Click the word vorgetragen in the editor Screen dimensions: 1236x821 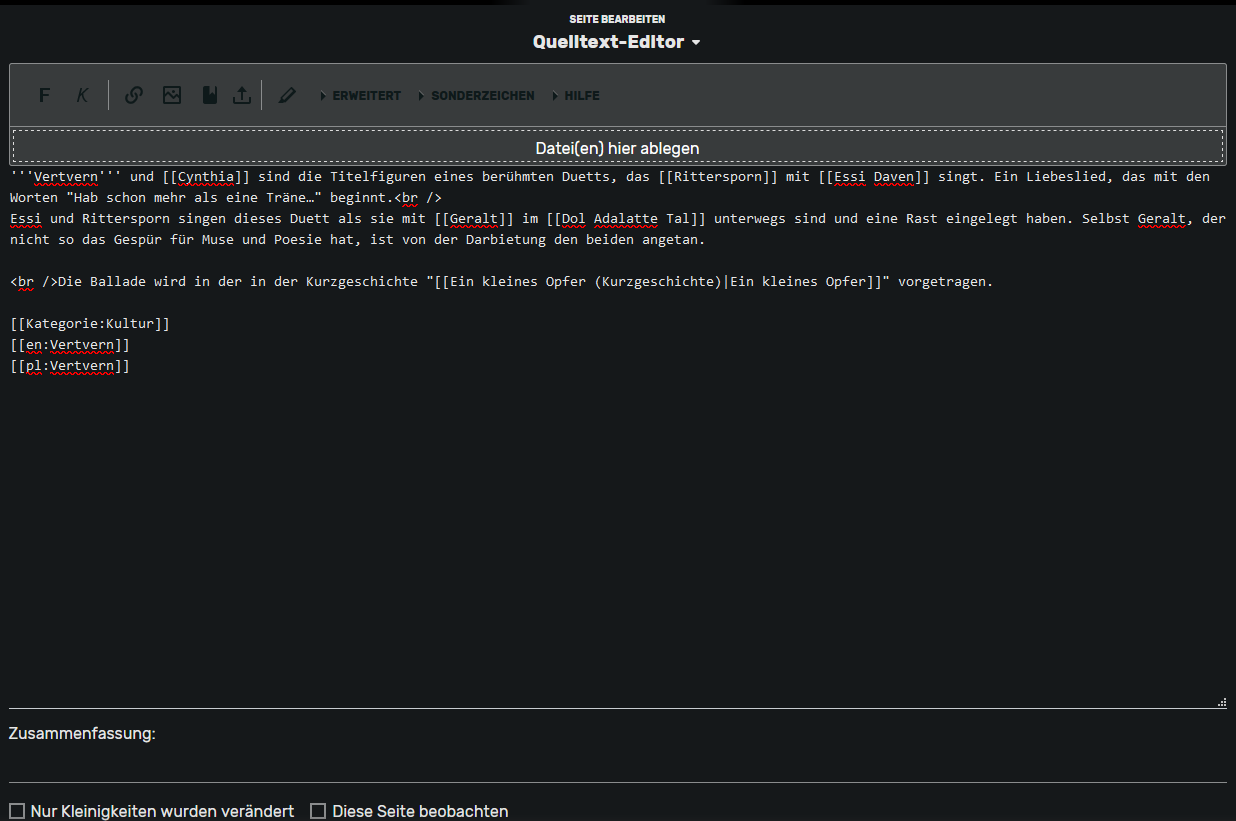click(942, 282)
